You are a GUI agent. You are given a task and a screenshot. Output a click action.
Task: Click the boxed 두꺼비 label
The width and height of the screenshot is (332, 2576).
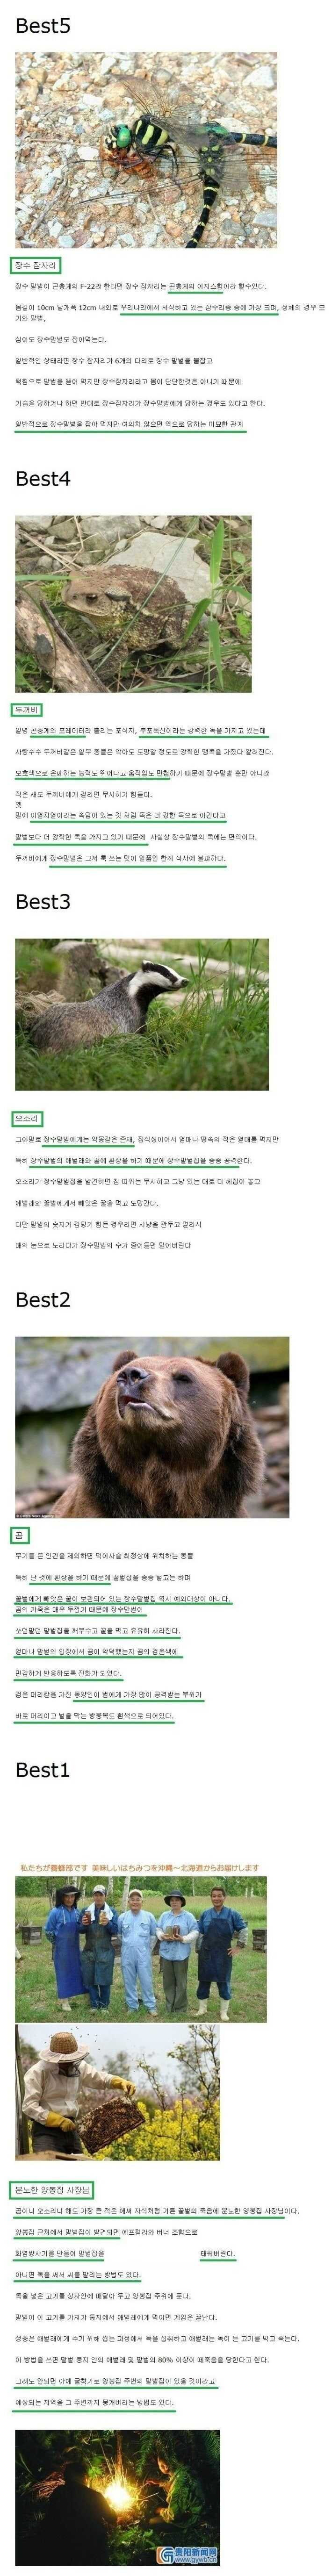(x=27, y=709)
